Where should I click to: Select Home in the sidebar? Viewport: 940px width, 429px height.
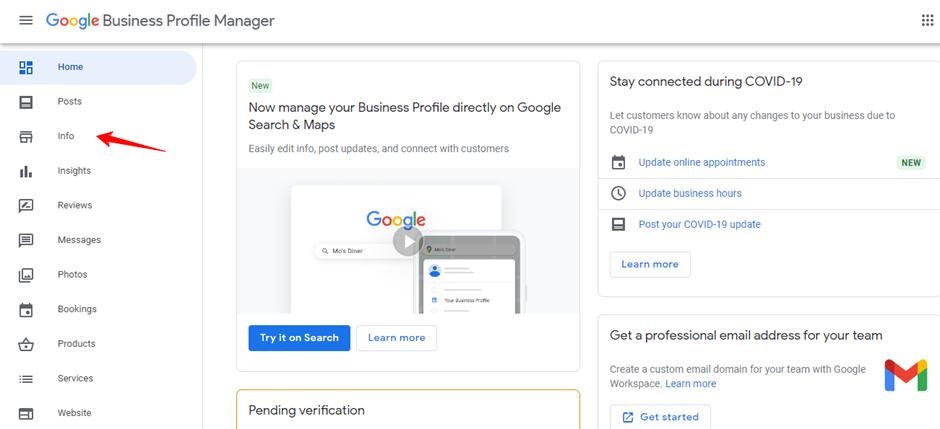(70, 67)
